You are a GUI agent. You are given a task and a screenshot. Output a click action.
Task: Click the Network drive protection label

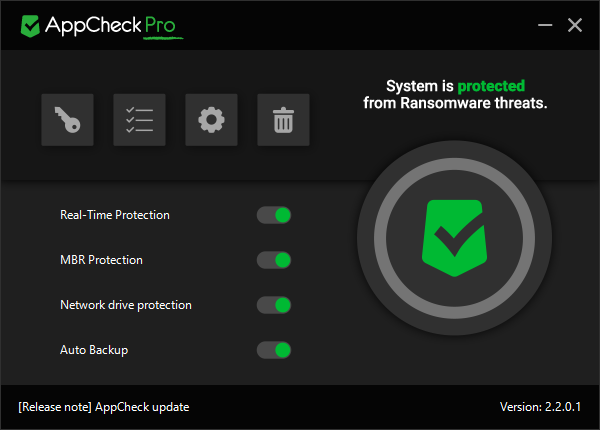[x=126, y=305]
